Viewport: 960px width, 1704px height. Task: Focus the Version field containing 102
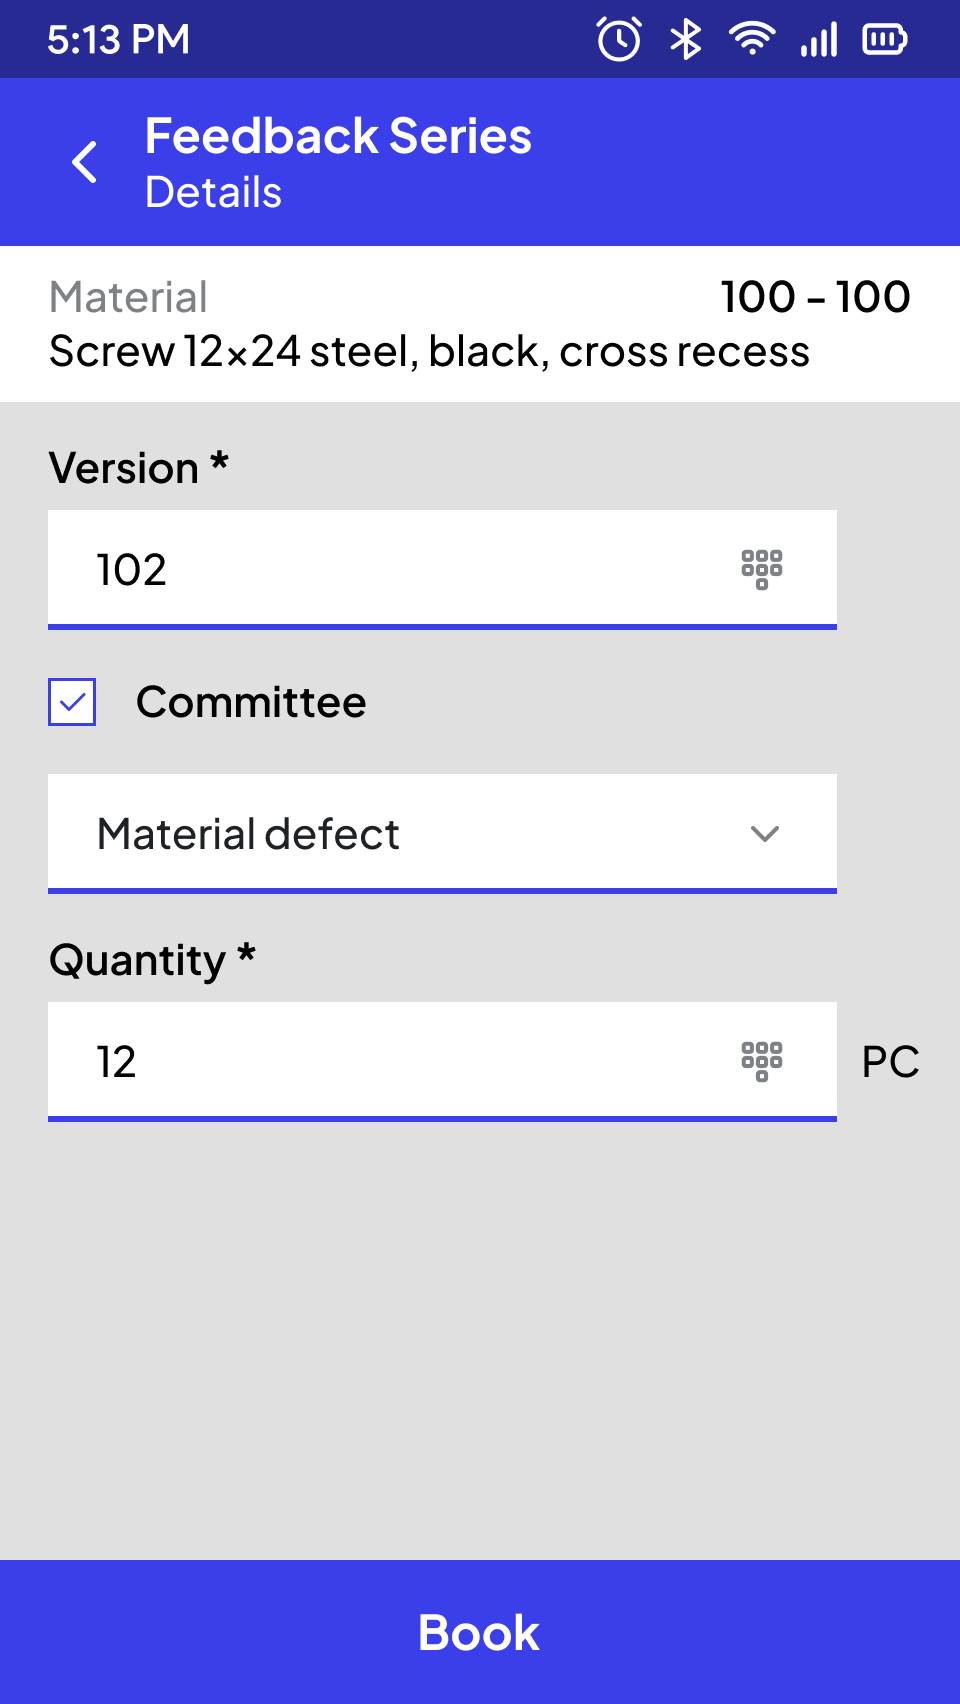pos(442,570)
